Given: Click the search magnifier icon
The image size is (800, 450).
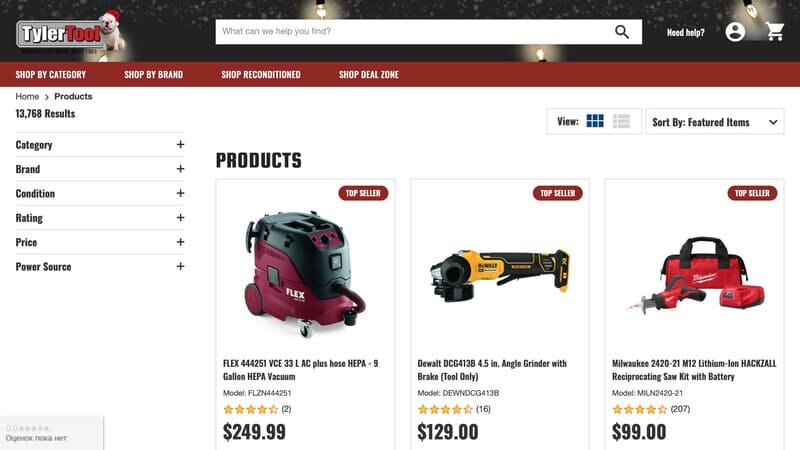Looking at the screenshot, I should (621, 32).
